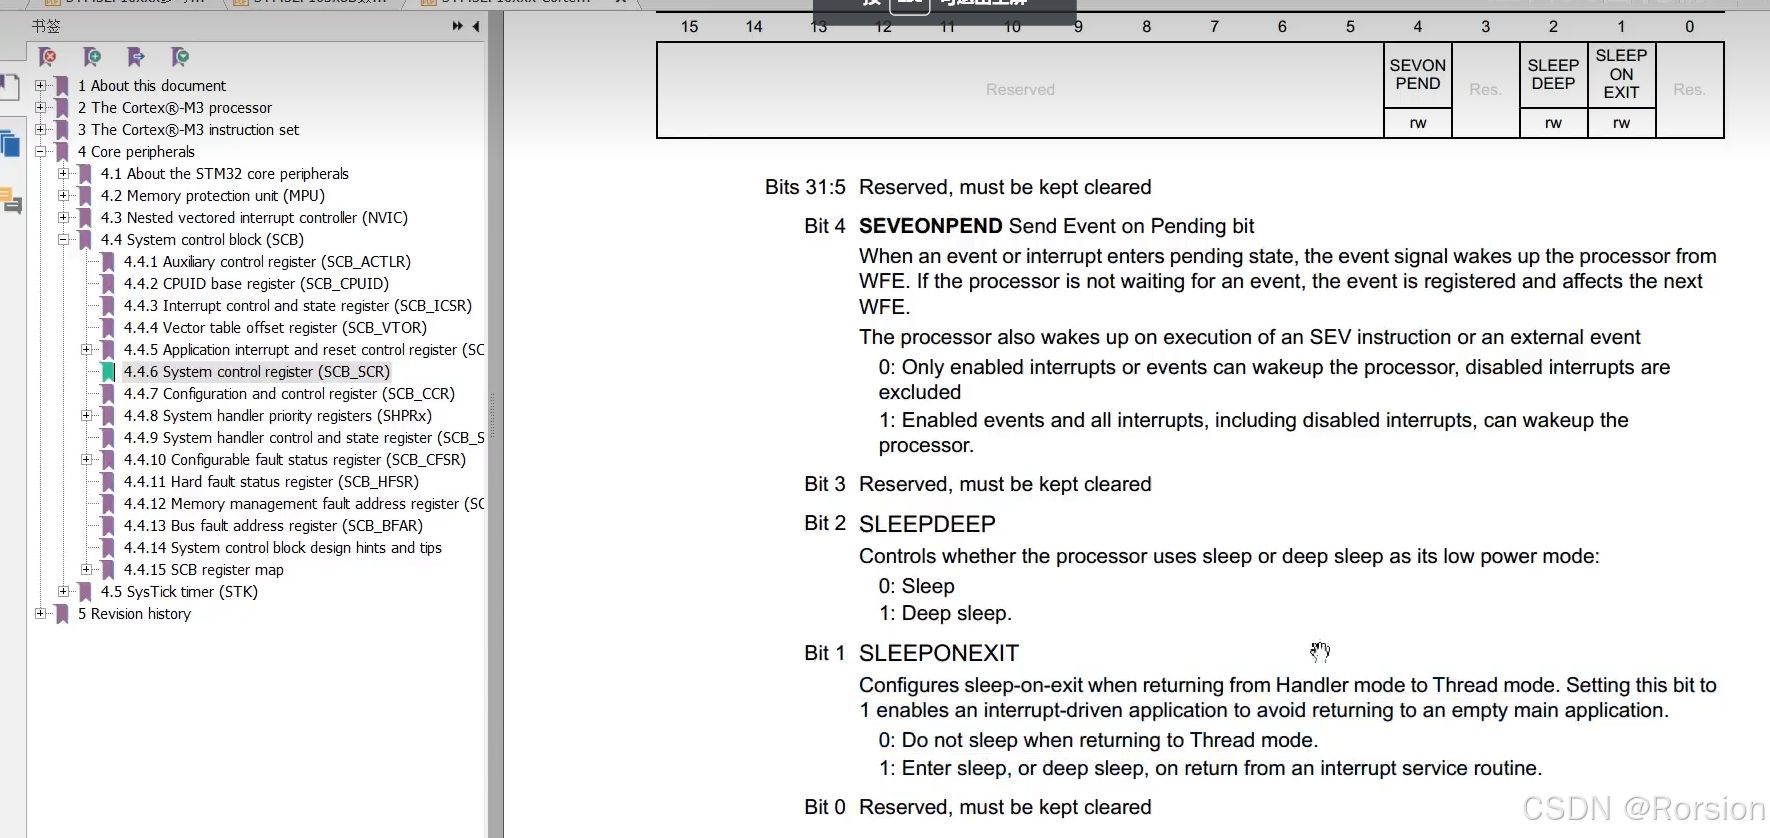Go to '4.1 About the STM32 core peripherals'

[x=225, y=174]
